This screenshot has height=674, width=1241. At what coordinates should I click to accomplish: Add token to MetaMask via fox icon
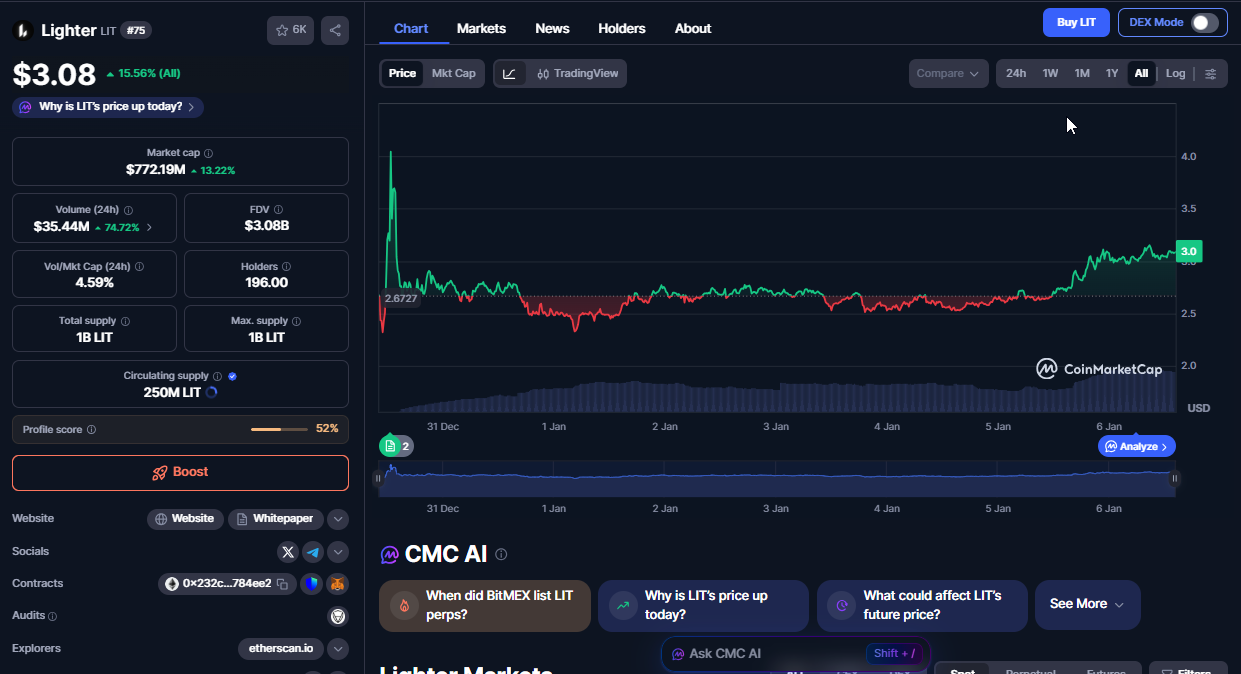pyautogui.click(x=338, y=584)
